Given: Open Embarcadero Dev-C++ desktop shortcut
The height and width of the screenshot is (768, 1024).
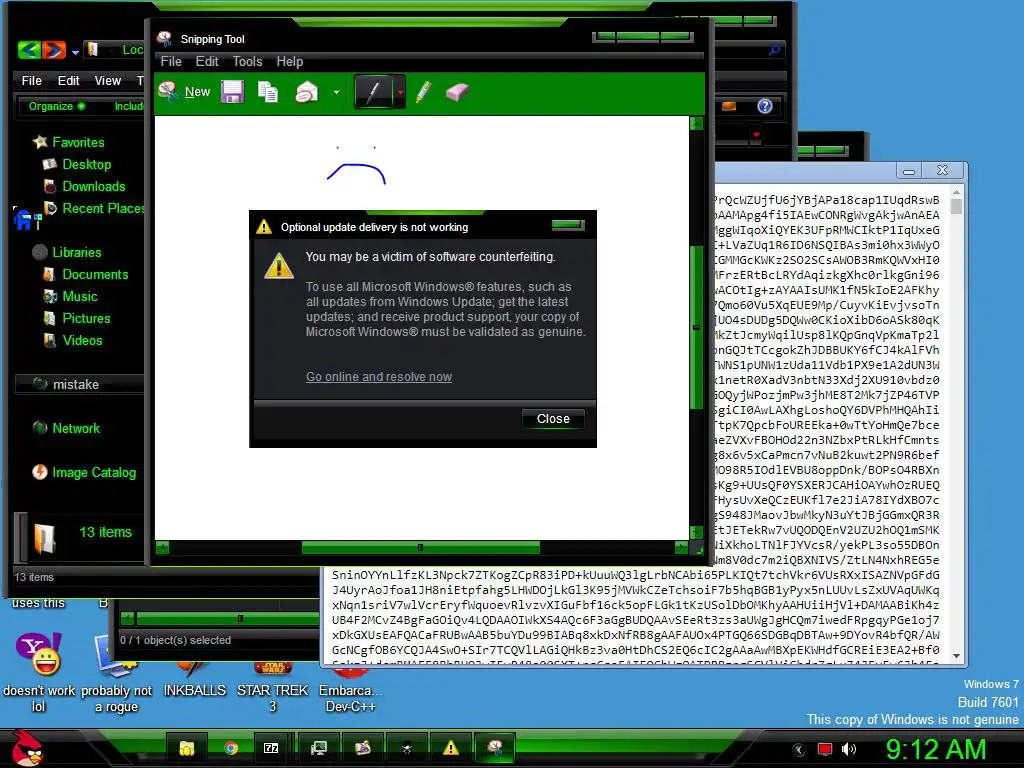Looking at the screenshot, I should [x=350, y=686].
